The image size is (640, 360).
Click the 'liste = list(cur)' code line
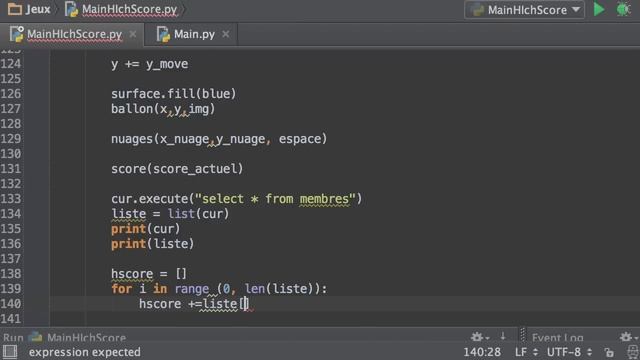170,214
